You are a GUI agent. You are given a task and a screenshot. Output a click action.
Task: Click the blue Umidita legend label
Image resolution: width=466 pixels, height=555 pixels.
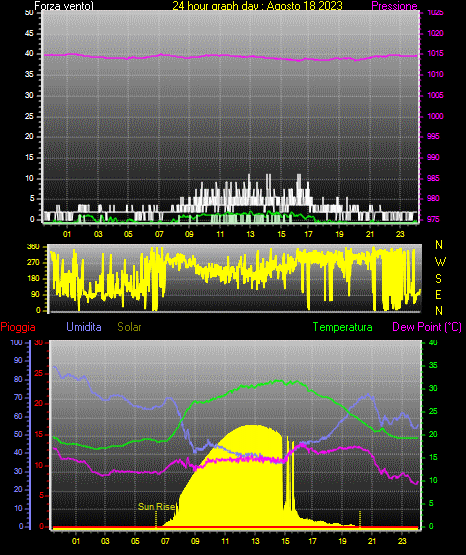pyautogui.click(x=84, y=327)
